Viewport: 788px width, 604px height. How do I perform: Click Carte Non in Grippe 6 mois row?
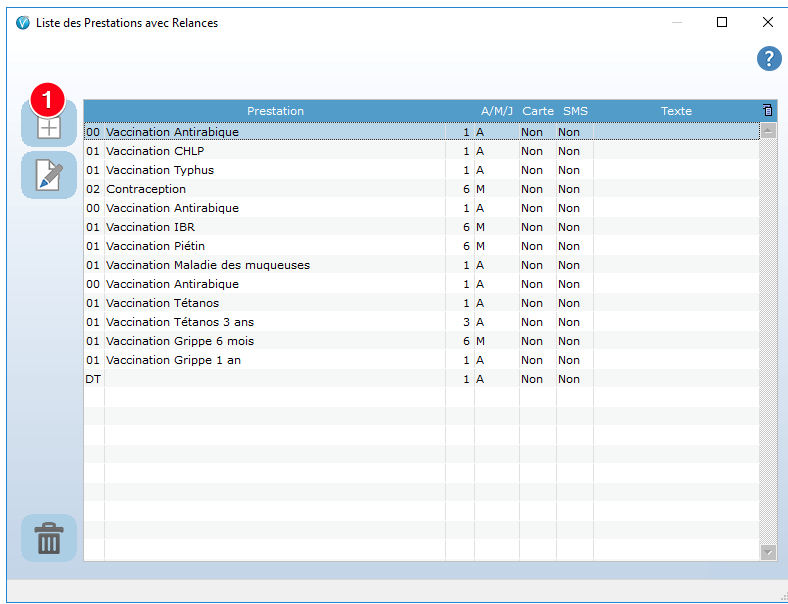(532, 341)
